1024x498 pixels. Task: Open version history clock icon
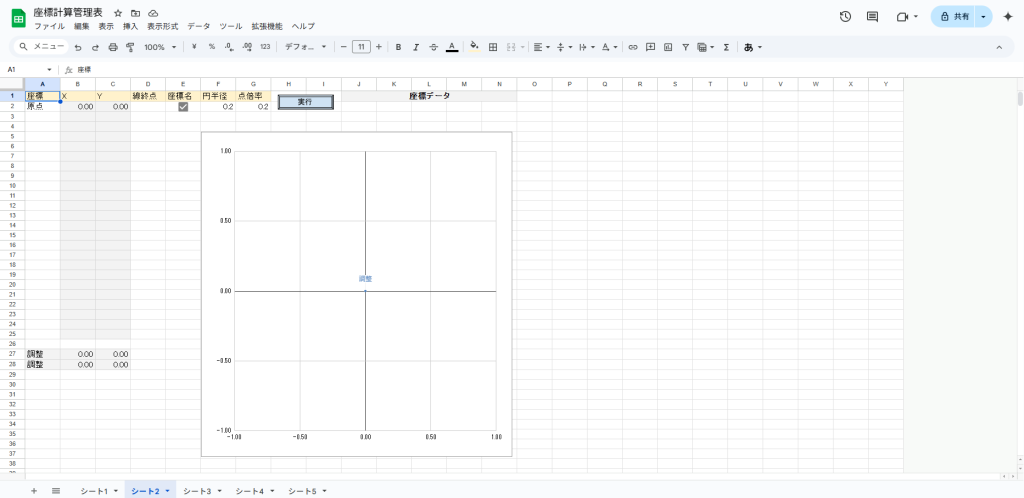[x=845, y=17]
